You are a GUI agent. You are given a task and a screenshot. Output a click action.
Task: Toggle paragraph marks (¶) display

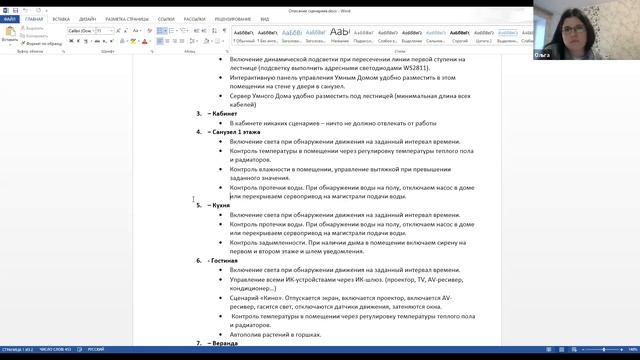click(224, 31)
